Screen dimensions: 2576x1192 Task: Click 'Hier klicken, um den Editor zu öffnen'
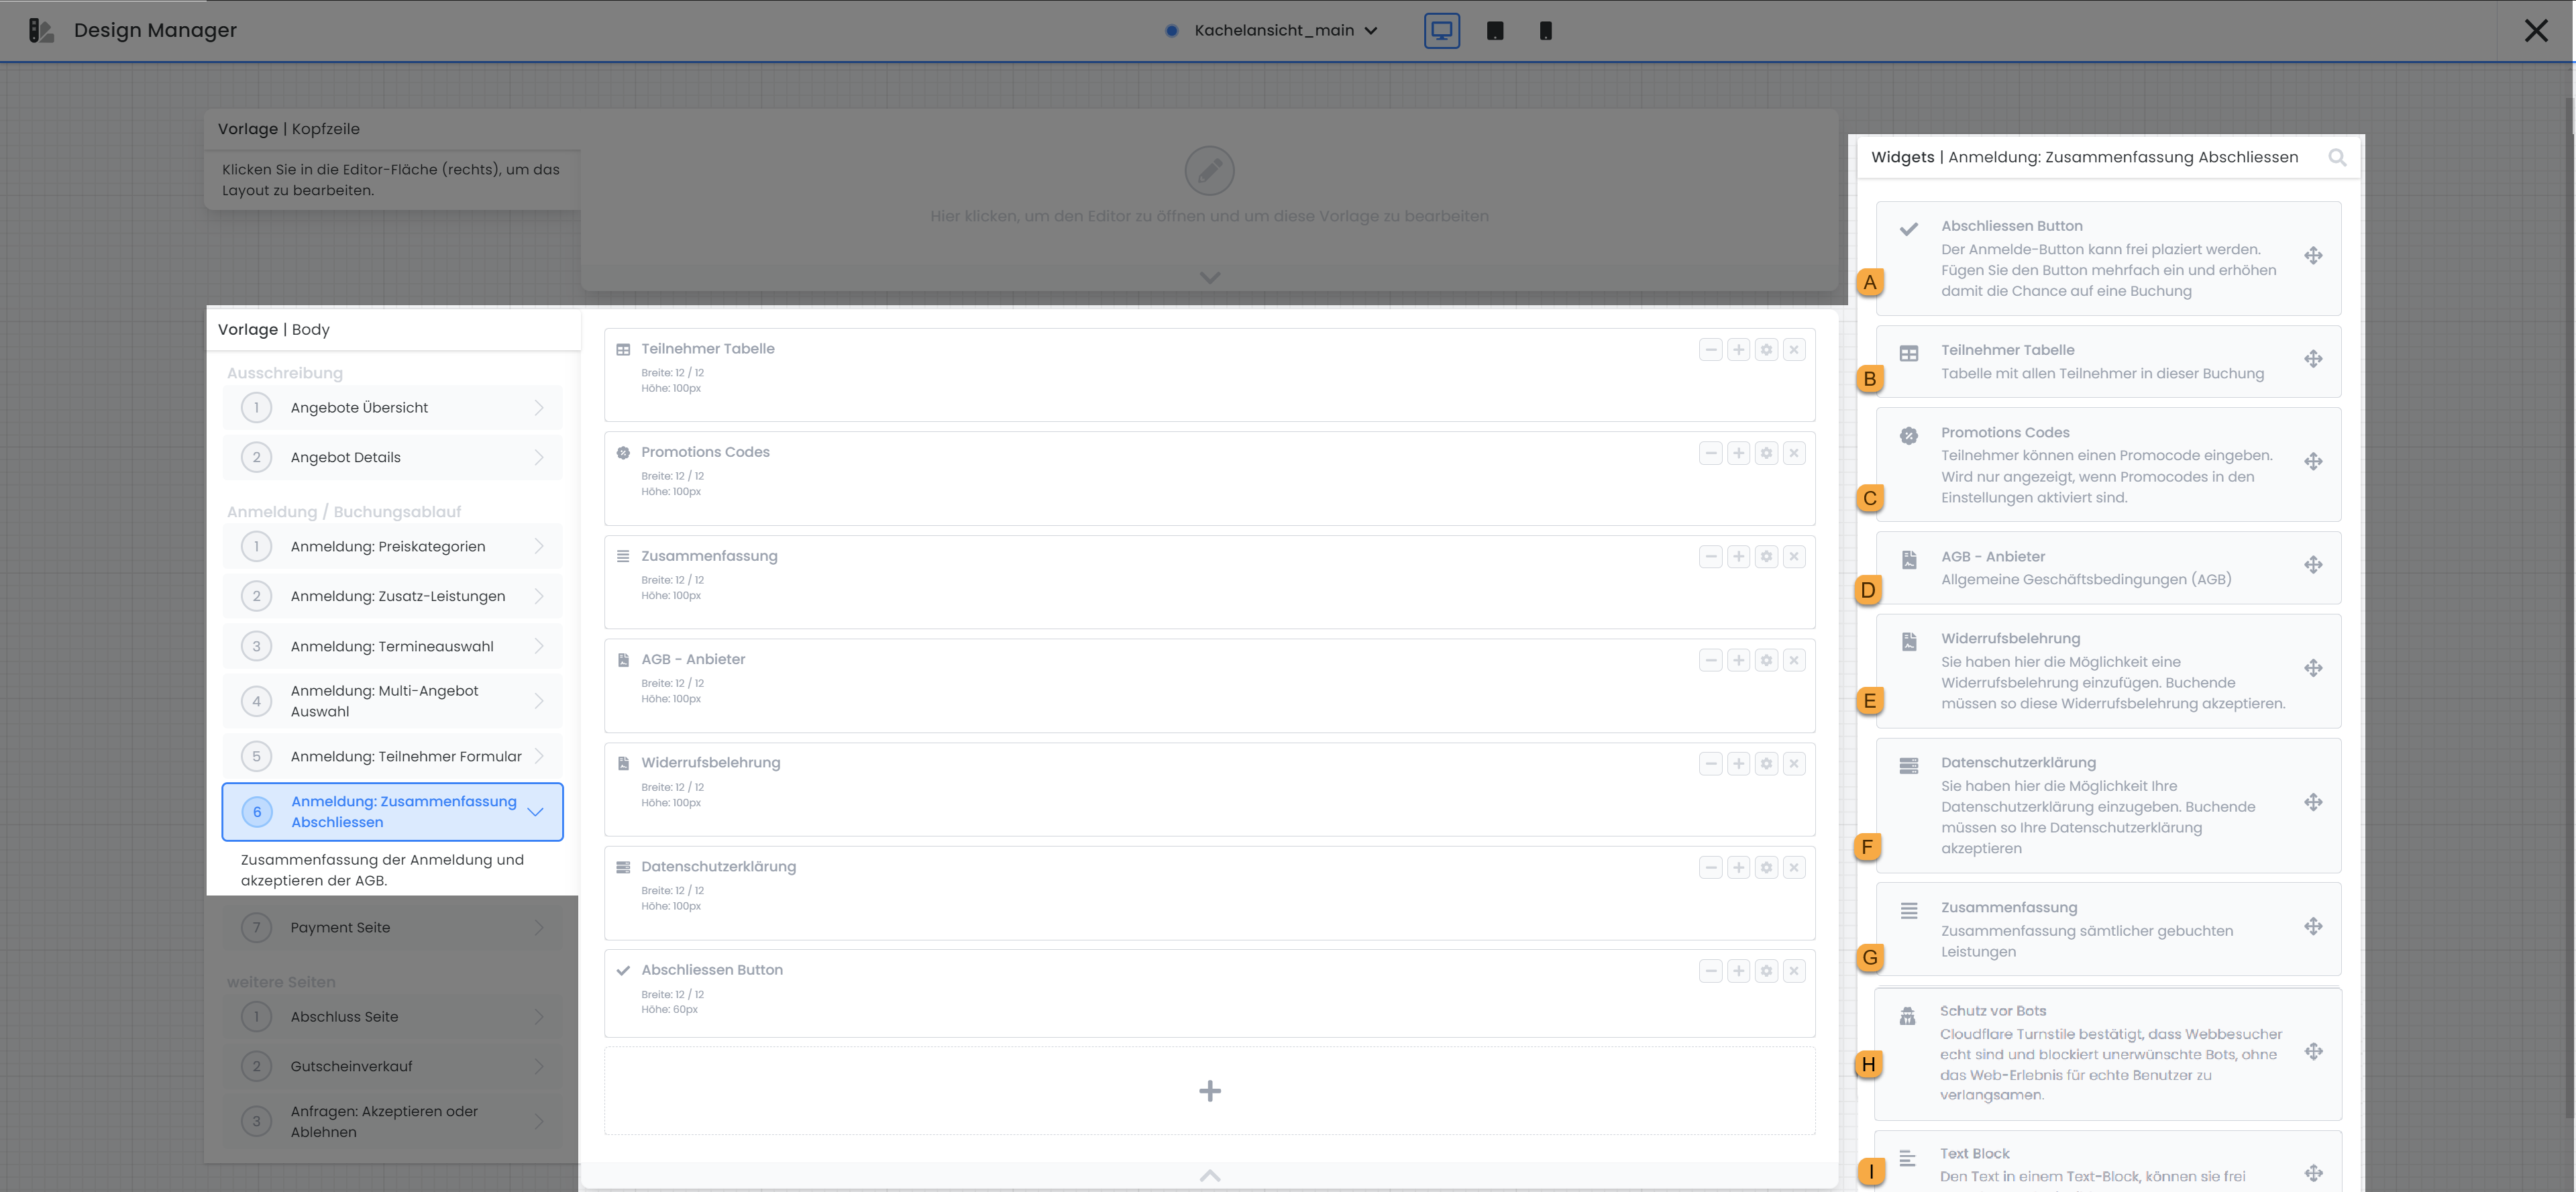pos(1209,215)
